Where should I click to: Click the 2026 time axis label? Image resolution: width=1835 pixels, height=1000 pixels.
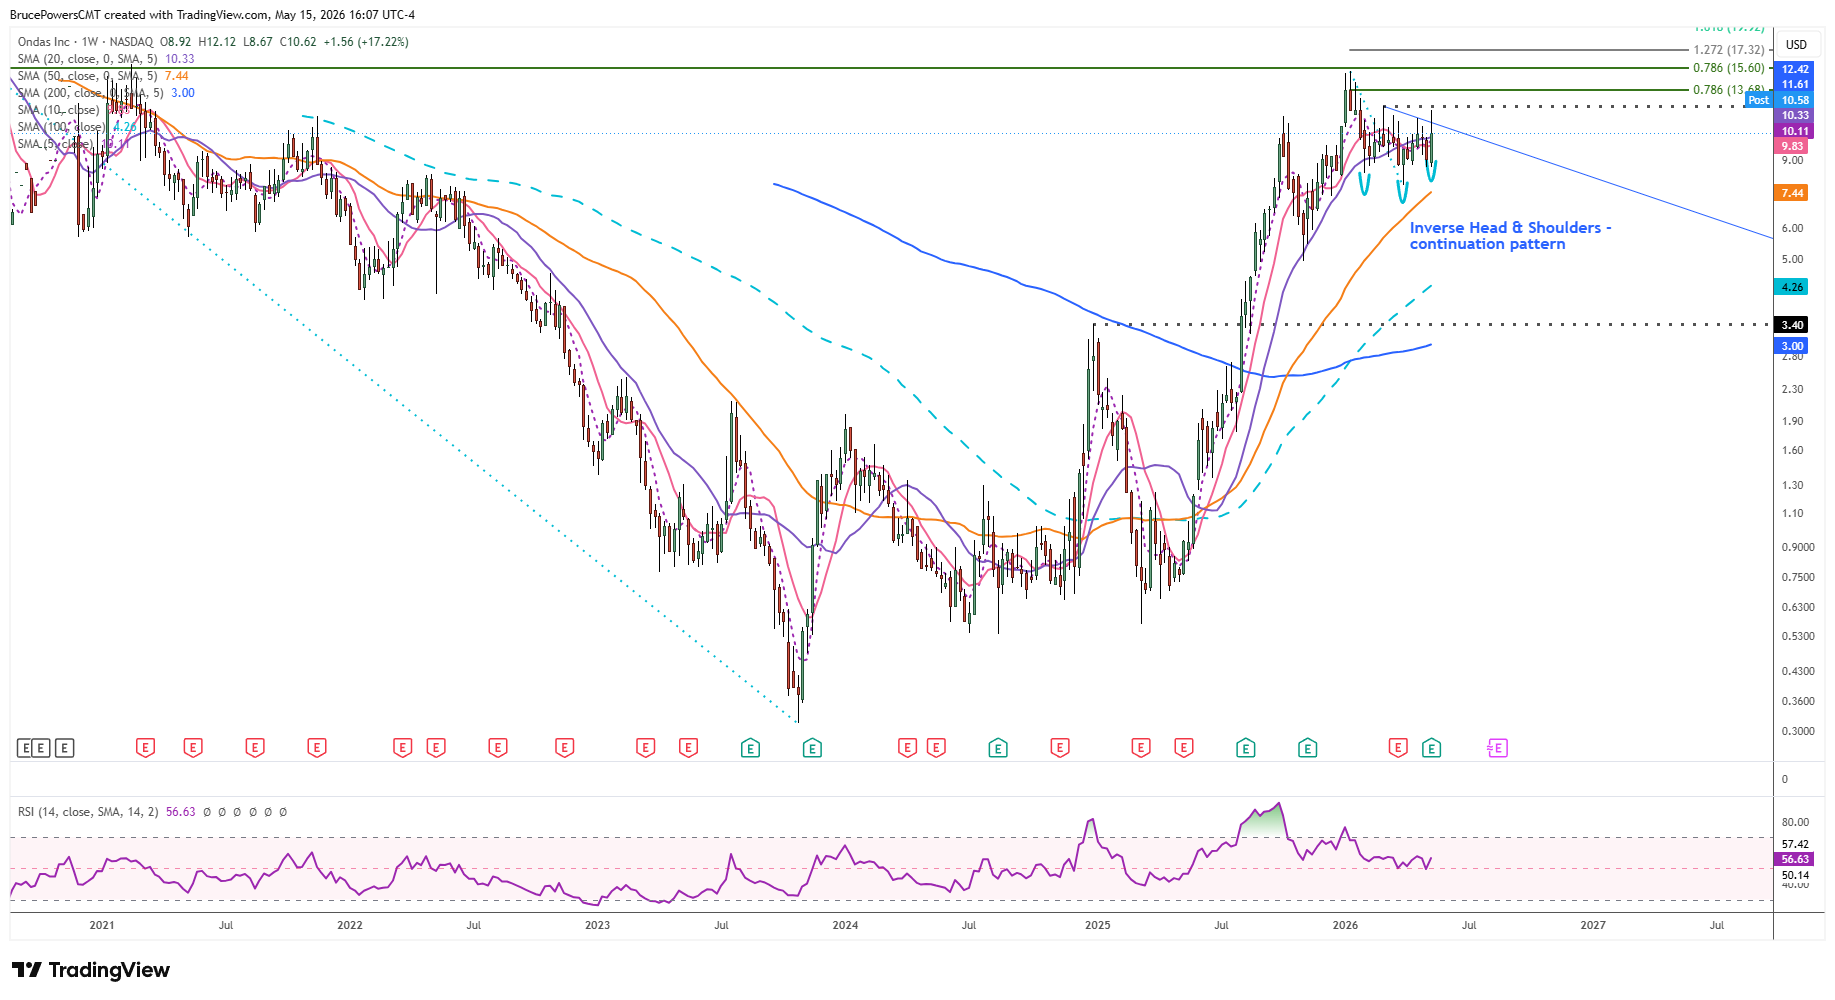[x=1346, y=925]
